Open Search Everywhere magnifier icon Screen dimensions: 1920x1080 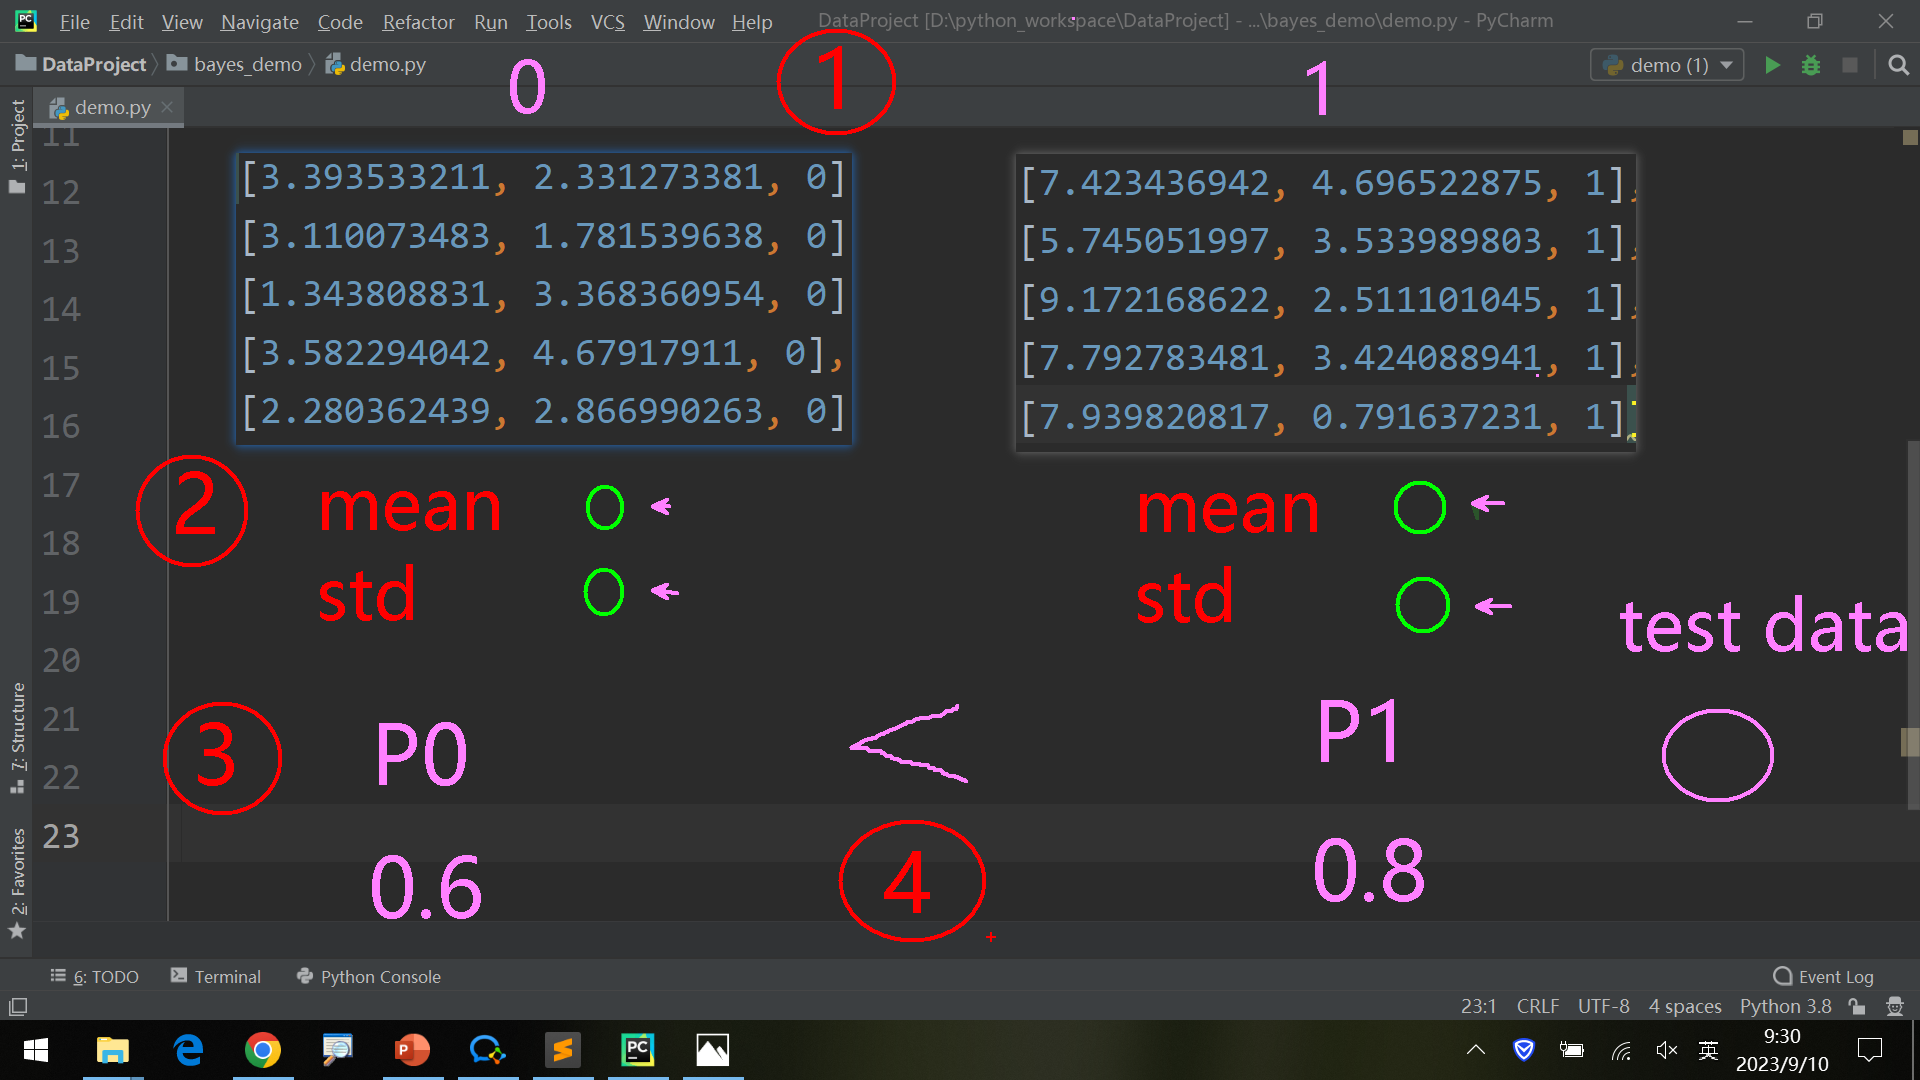pyautogui.click(x=1898, y=65)
